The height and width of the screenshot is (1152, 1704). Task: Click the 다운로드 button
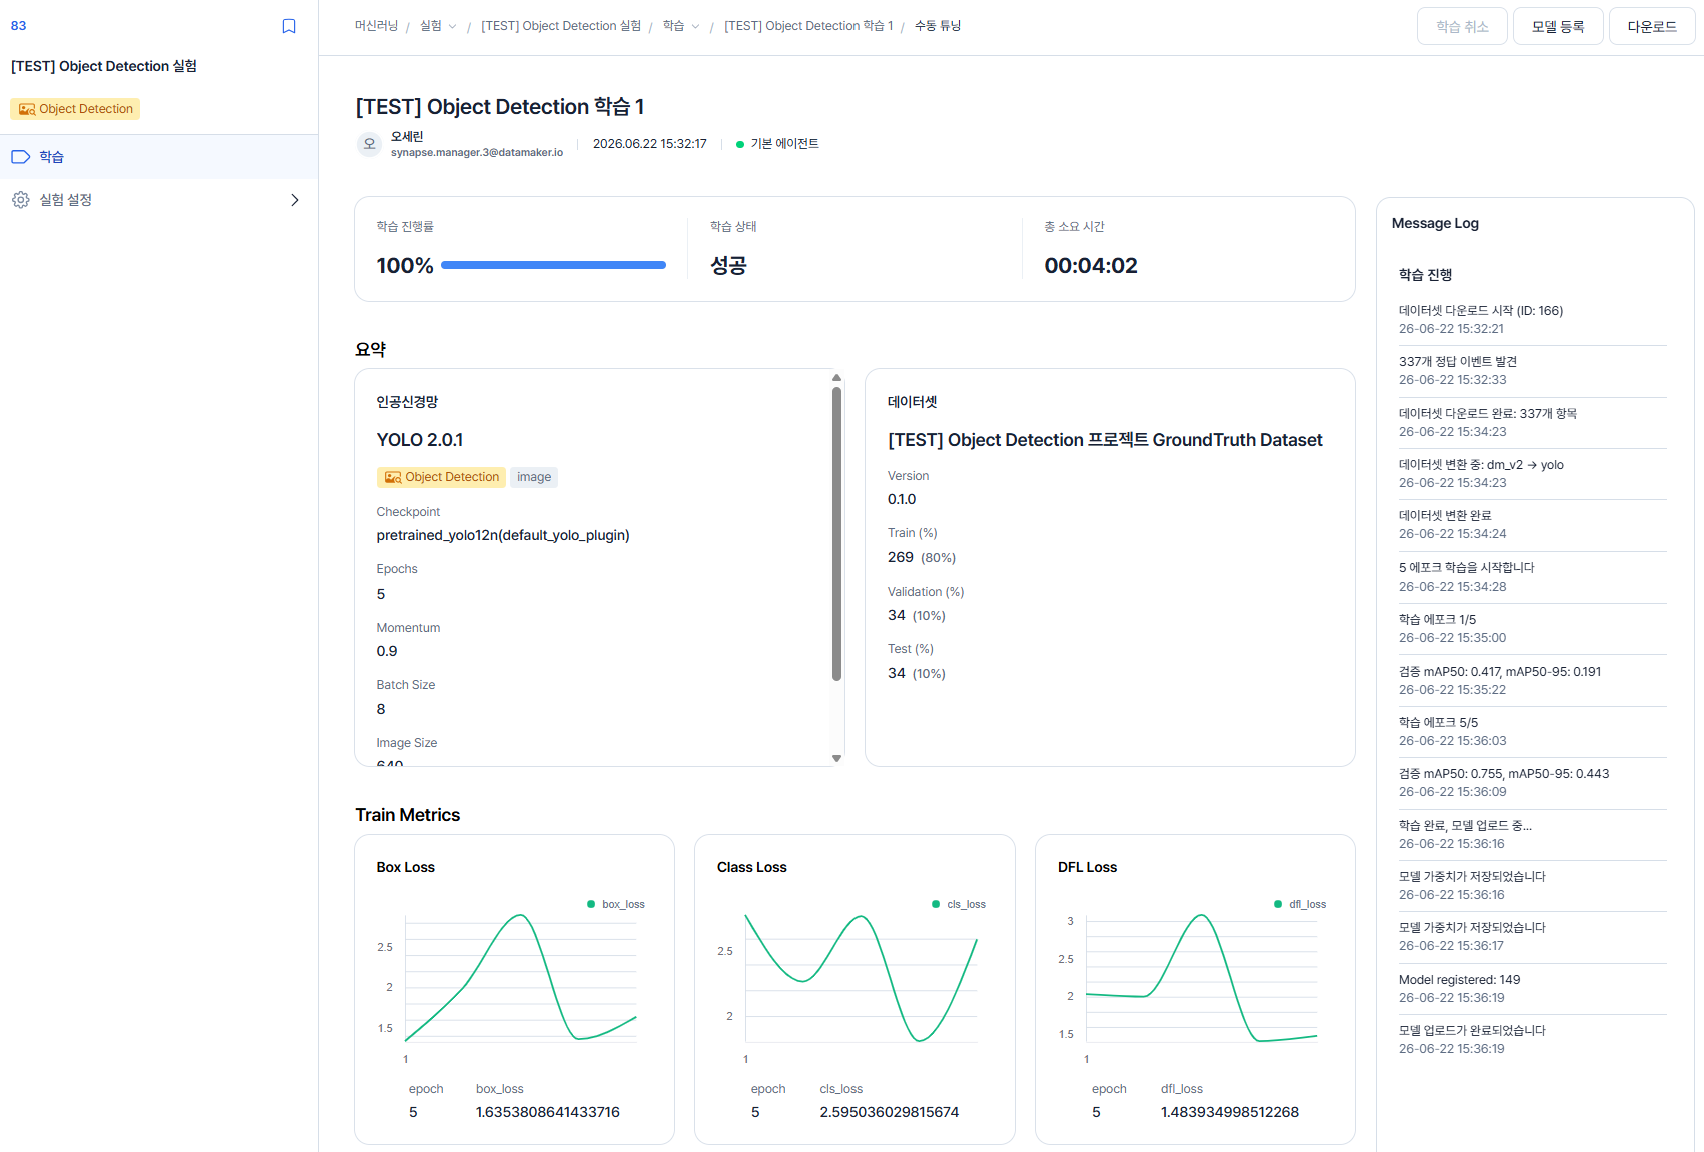tap(1652, 26)
